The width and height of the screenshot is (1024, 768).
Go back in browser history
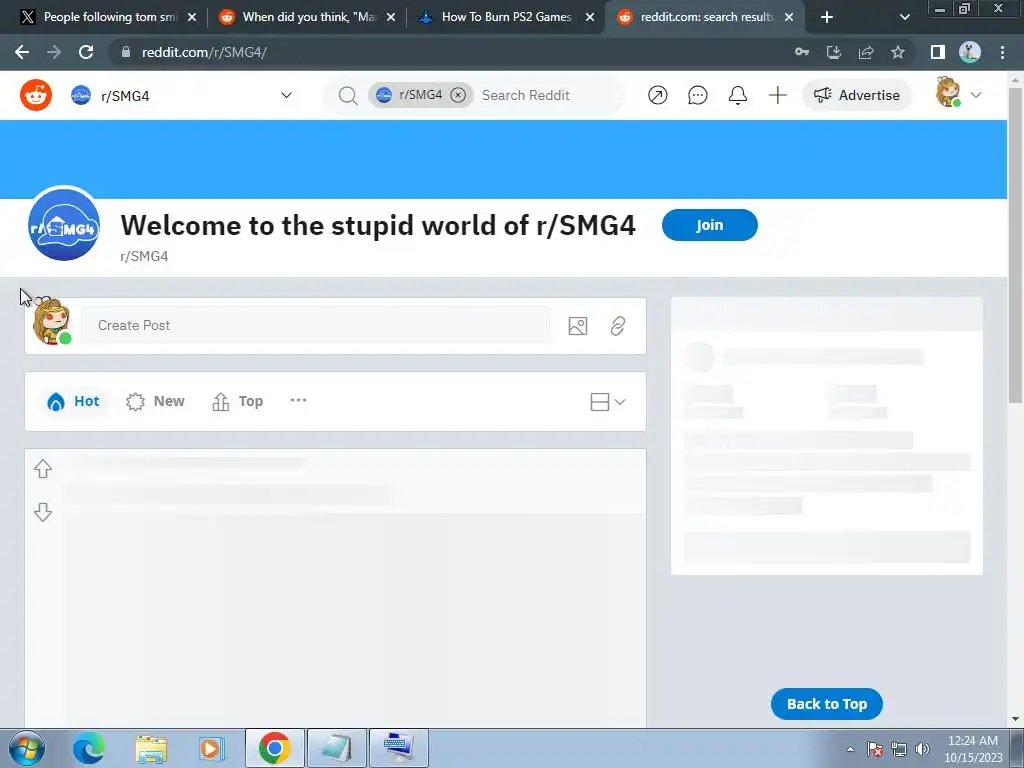22,52
